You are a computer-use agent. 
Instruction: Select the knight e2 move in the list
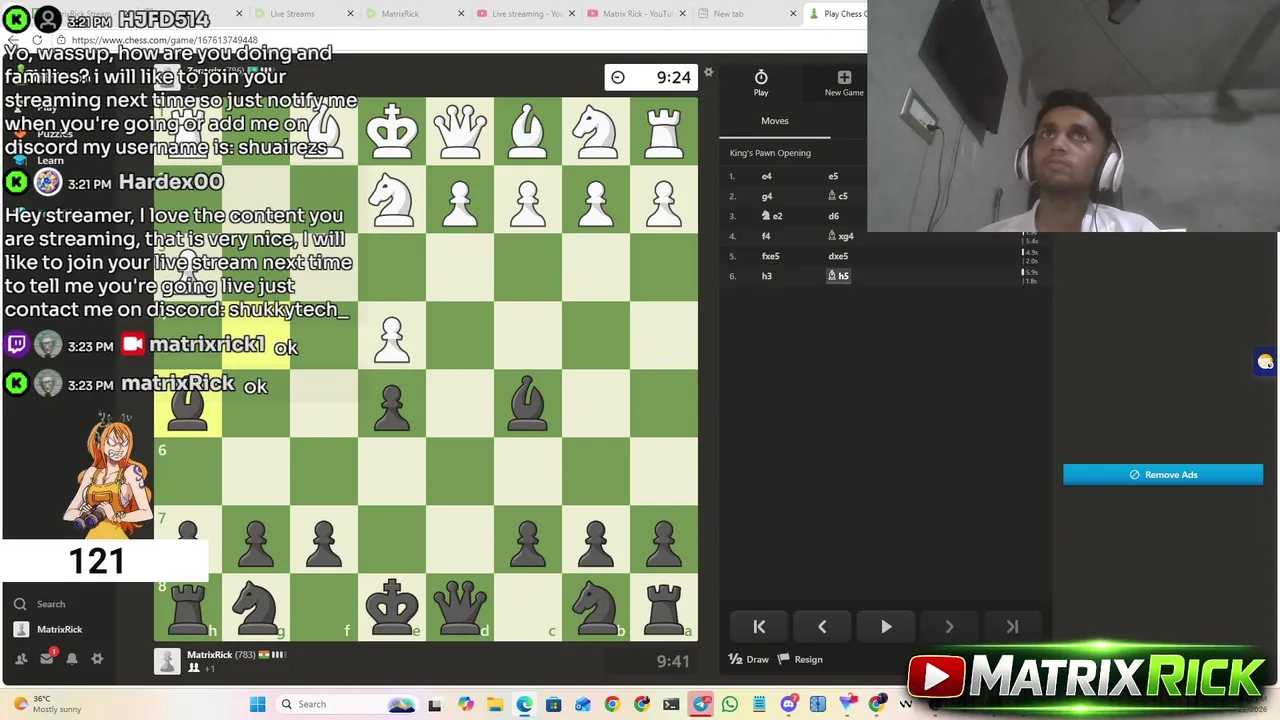tap(772, 216)
